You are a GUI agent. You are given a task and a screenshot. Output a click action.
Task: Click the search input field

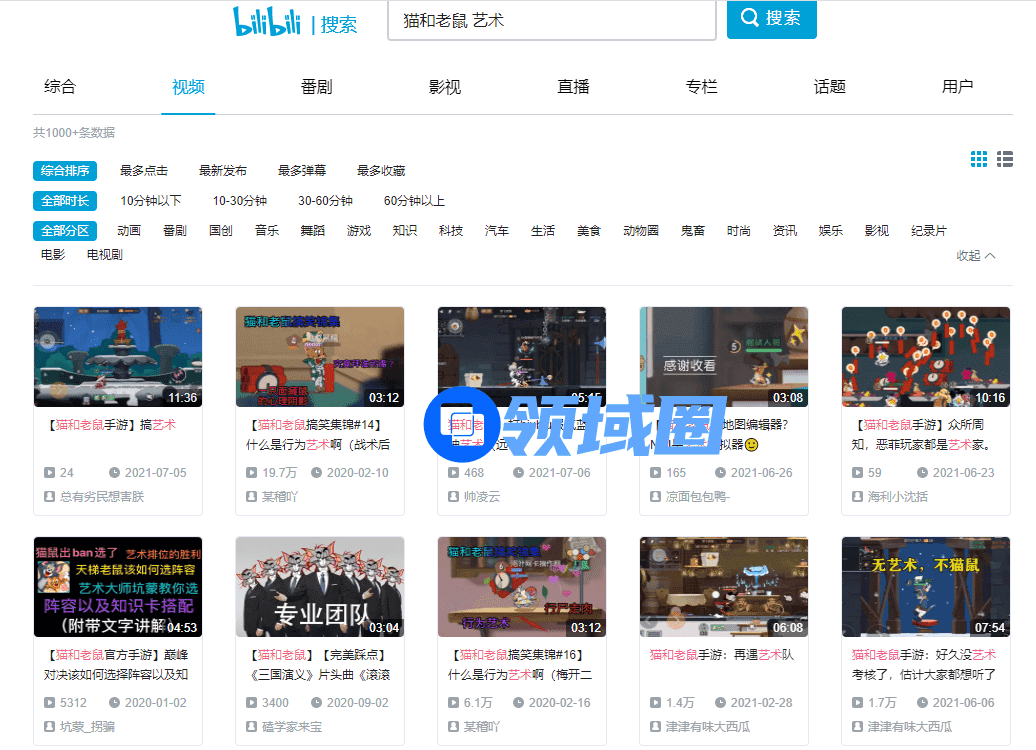[551, 20]
